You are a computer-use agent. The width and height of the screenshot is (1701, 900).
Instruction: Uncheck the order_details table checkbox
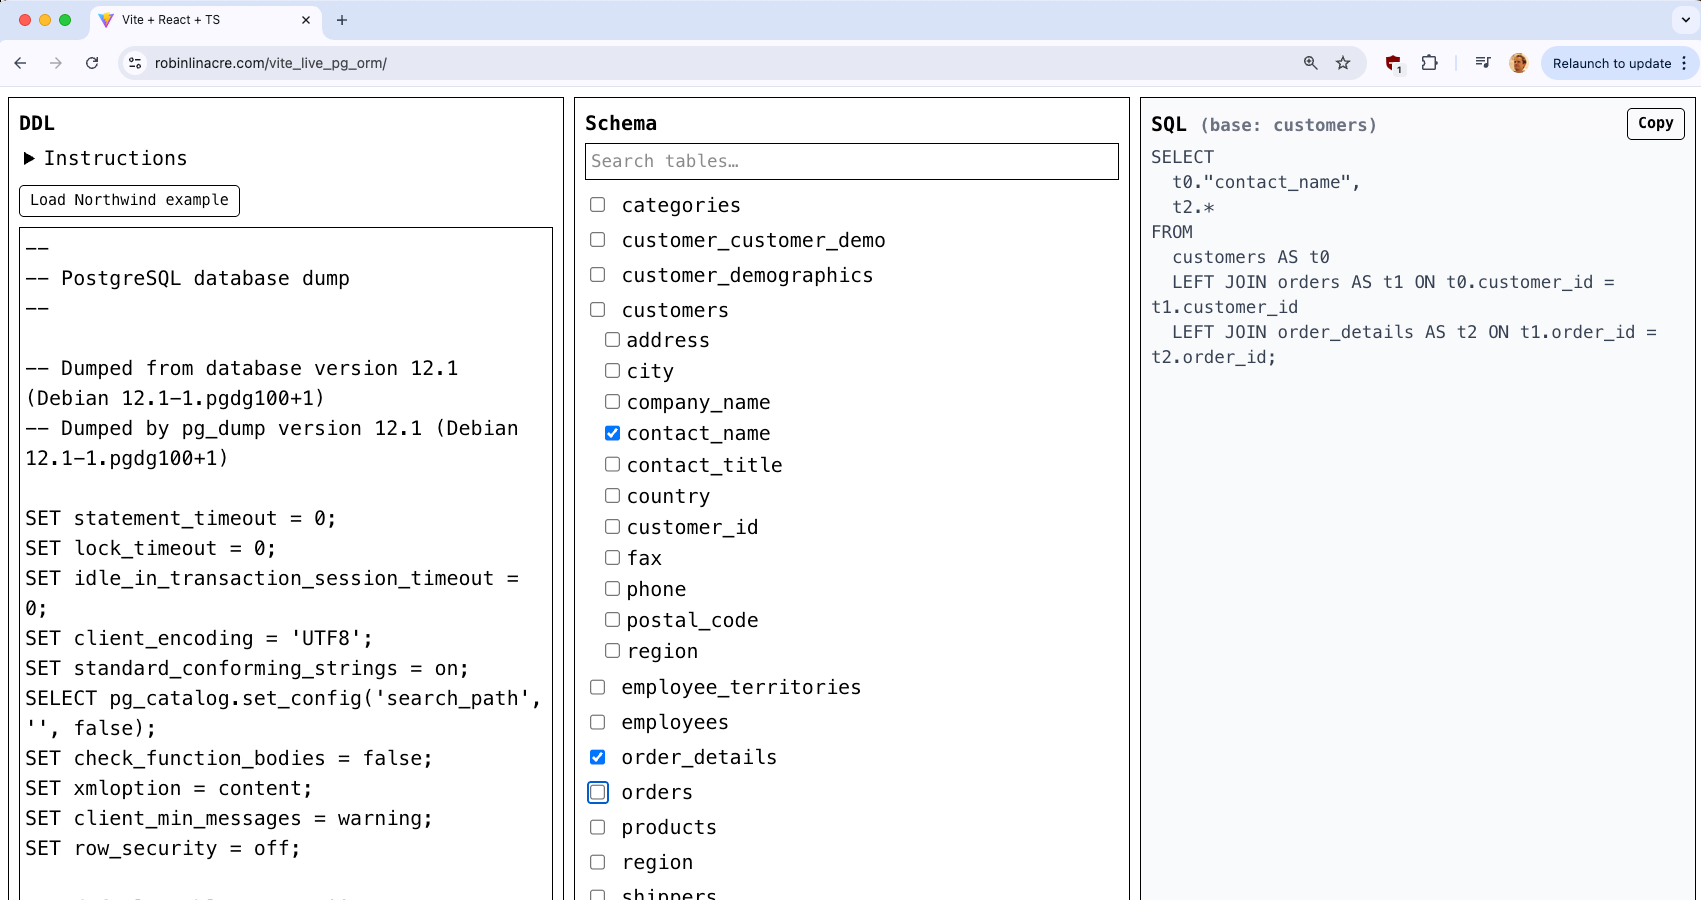597,757
